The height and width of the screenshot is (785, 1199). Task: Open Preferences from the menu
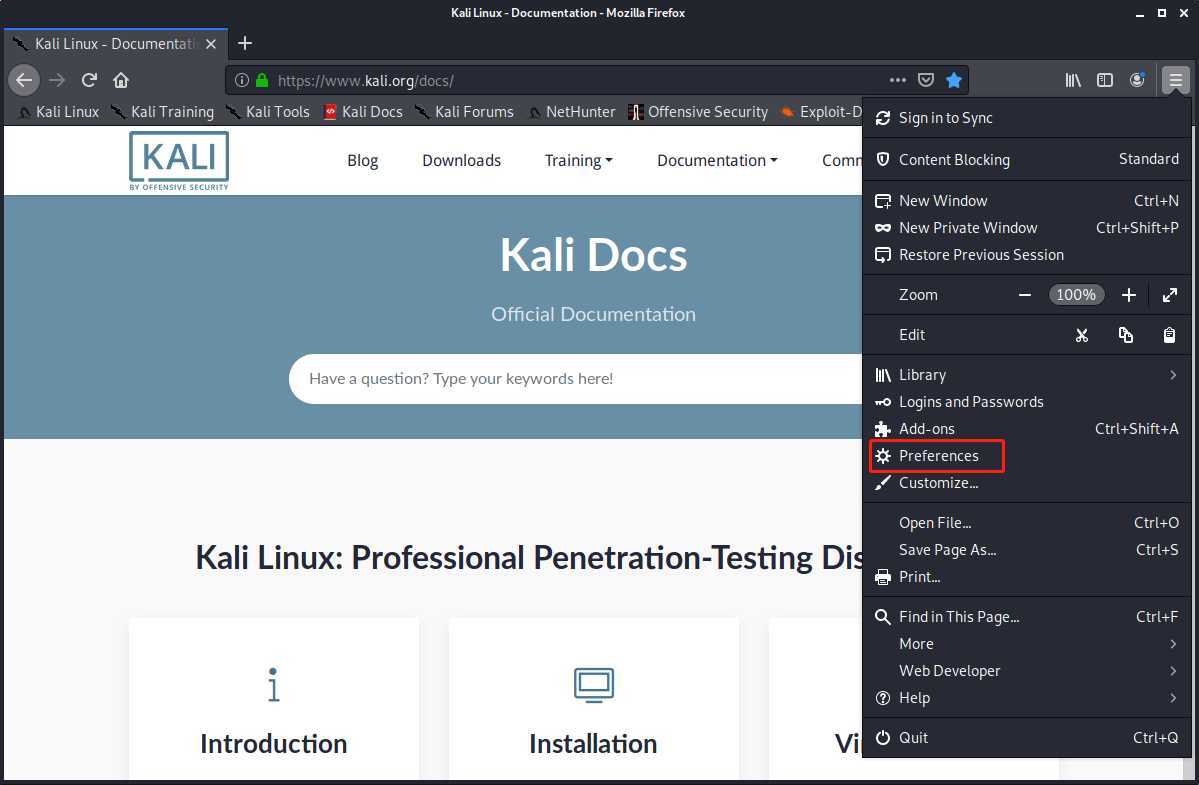tap(1026, 456)
